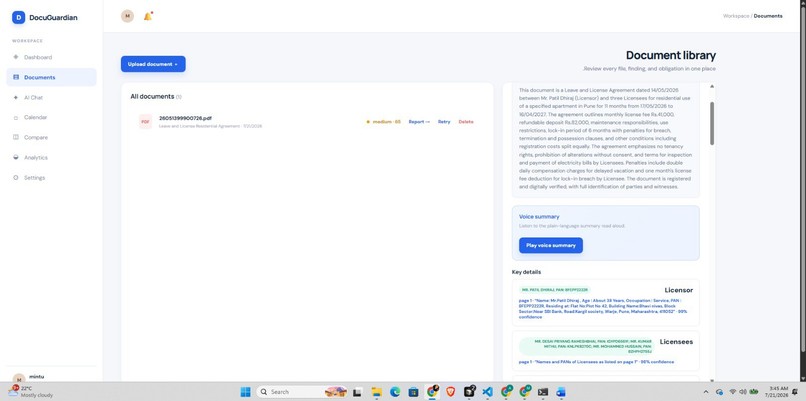Open the terminal from the taskbar

(542, 392)
